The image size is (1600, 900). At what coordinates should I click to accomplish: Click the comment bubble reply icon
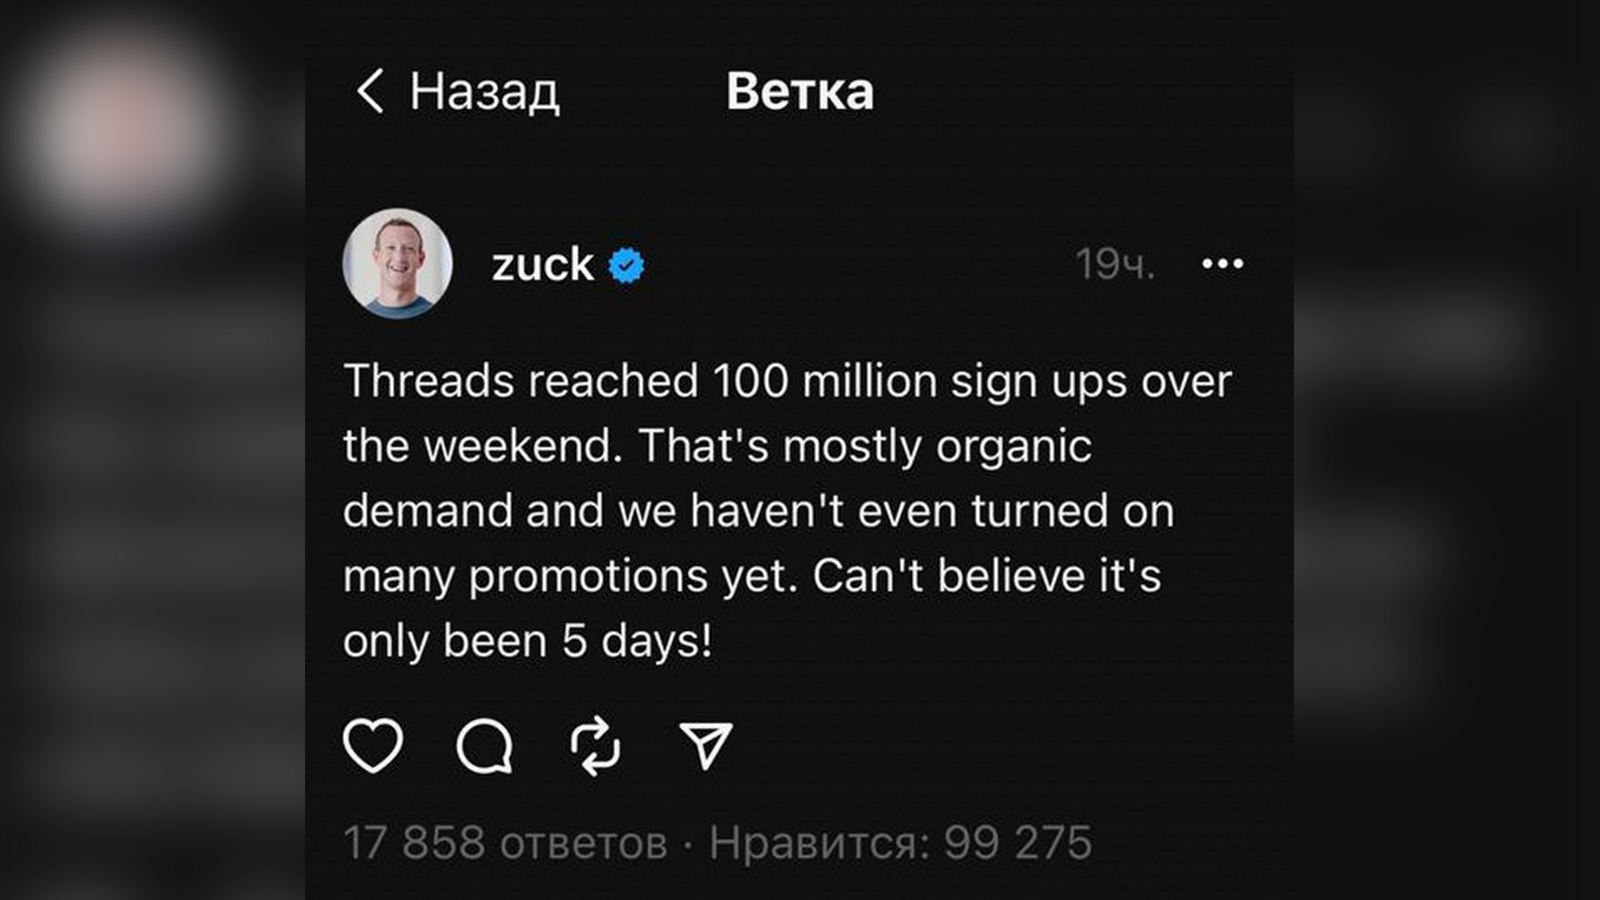485,746
